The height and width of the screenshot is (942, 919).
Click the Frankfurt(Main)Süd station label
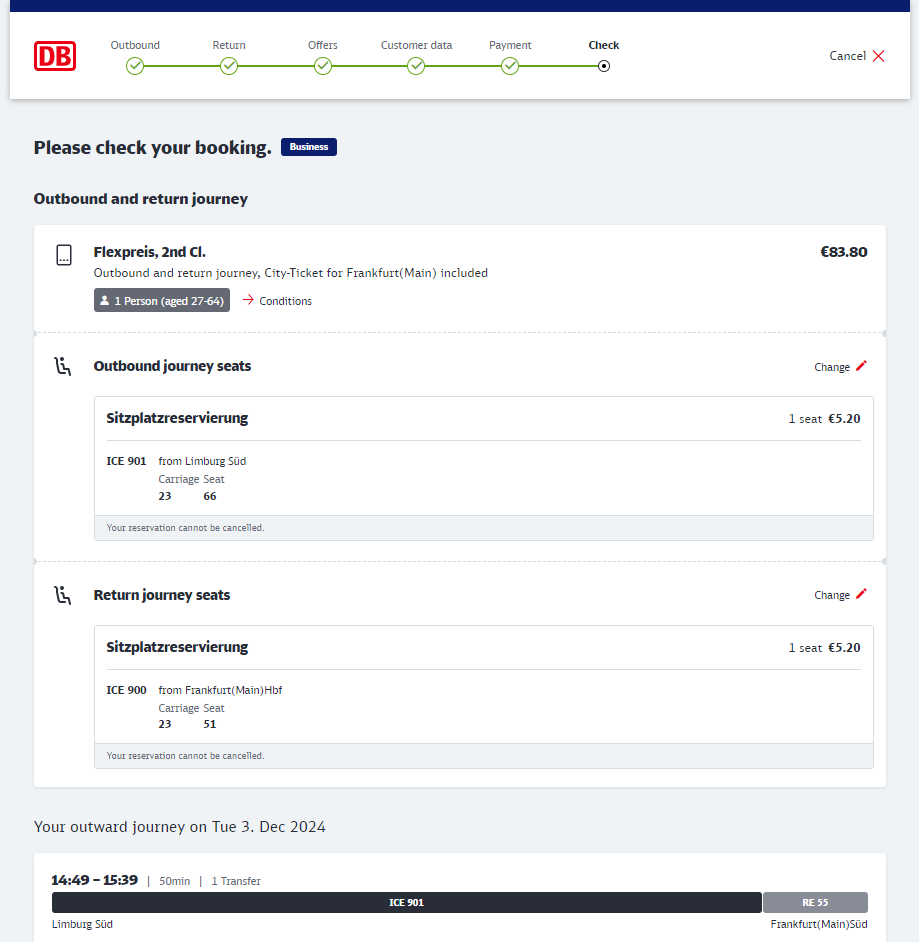pos(819,924)
